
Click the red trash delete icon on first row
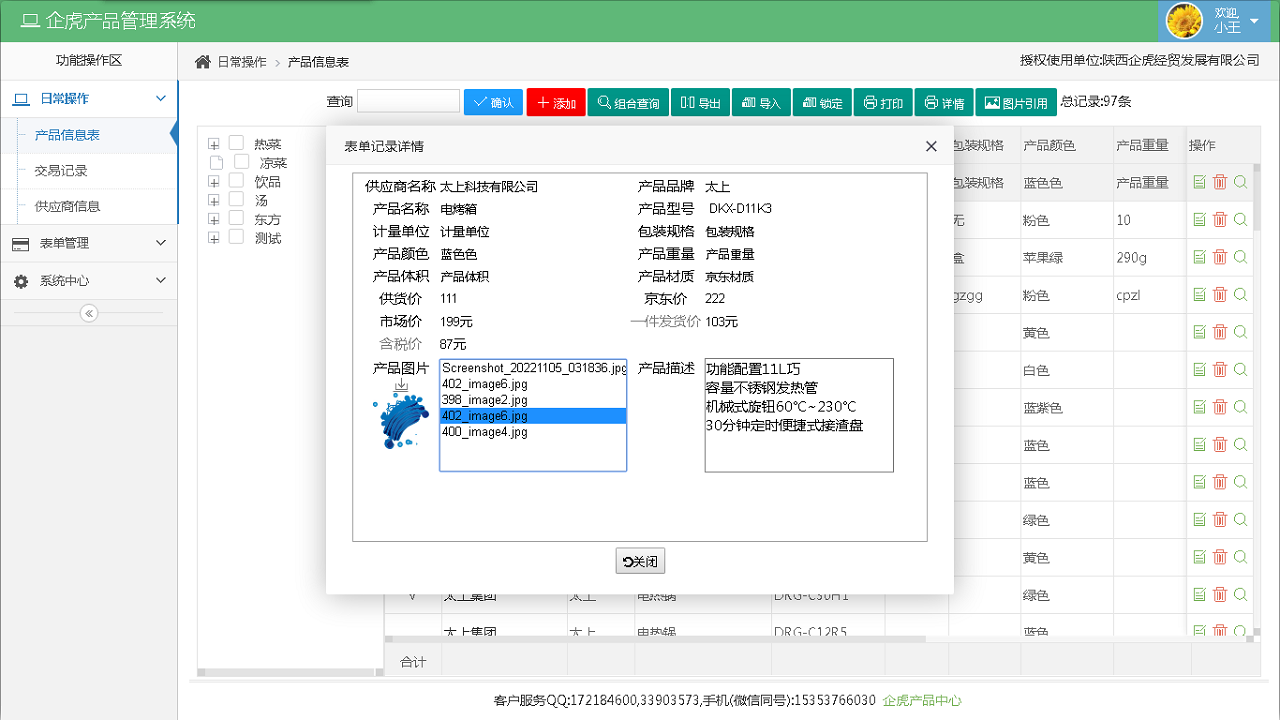[1219, 182]
